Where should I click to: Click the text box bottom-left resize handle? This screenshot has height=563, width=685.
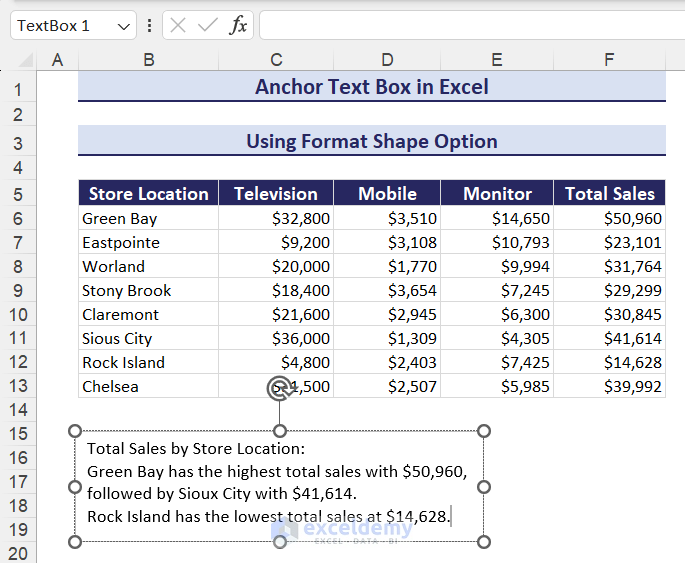75,542
